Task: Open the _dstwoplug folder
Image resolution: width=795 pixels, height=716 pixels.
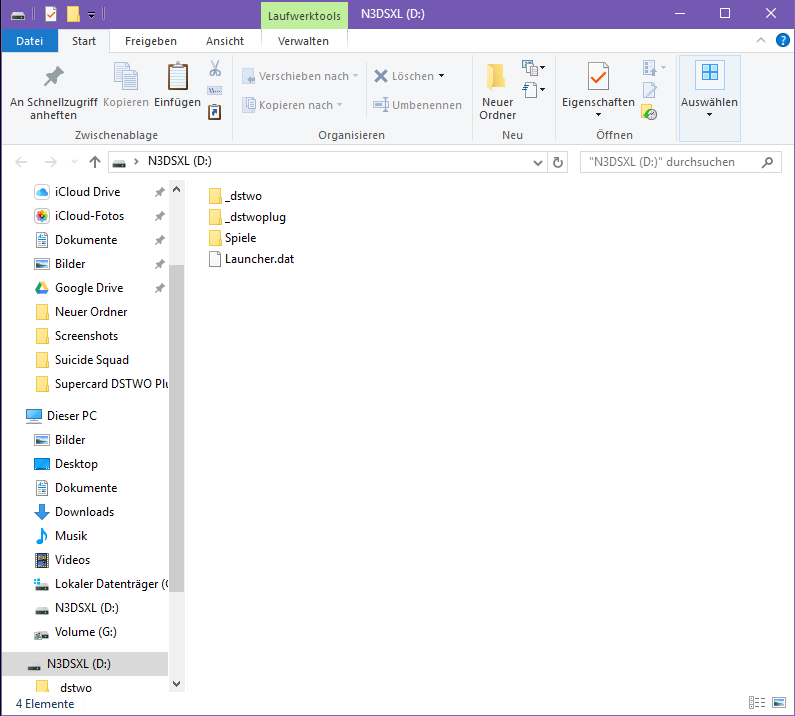Action: click(247, 217)
